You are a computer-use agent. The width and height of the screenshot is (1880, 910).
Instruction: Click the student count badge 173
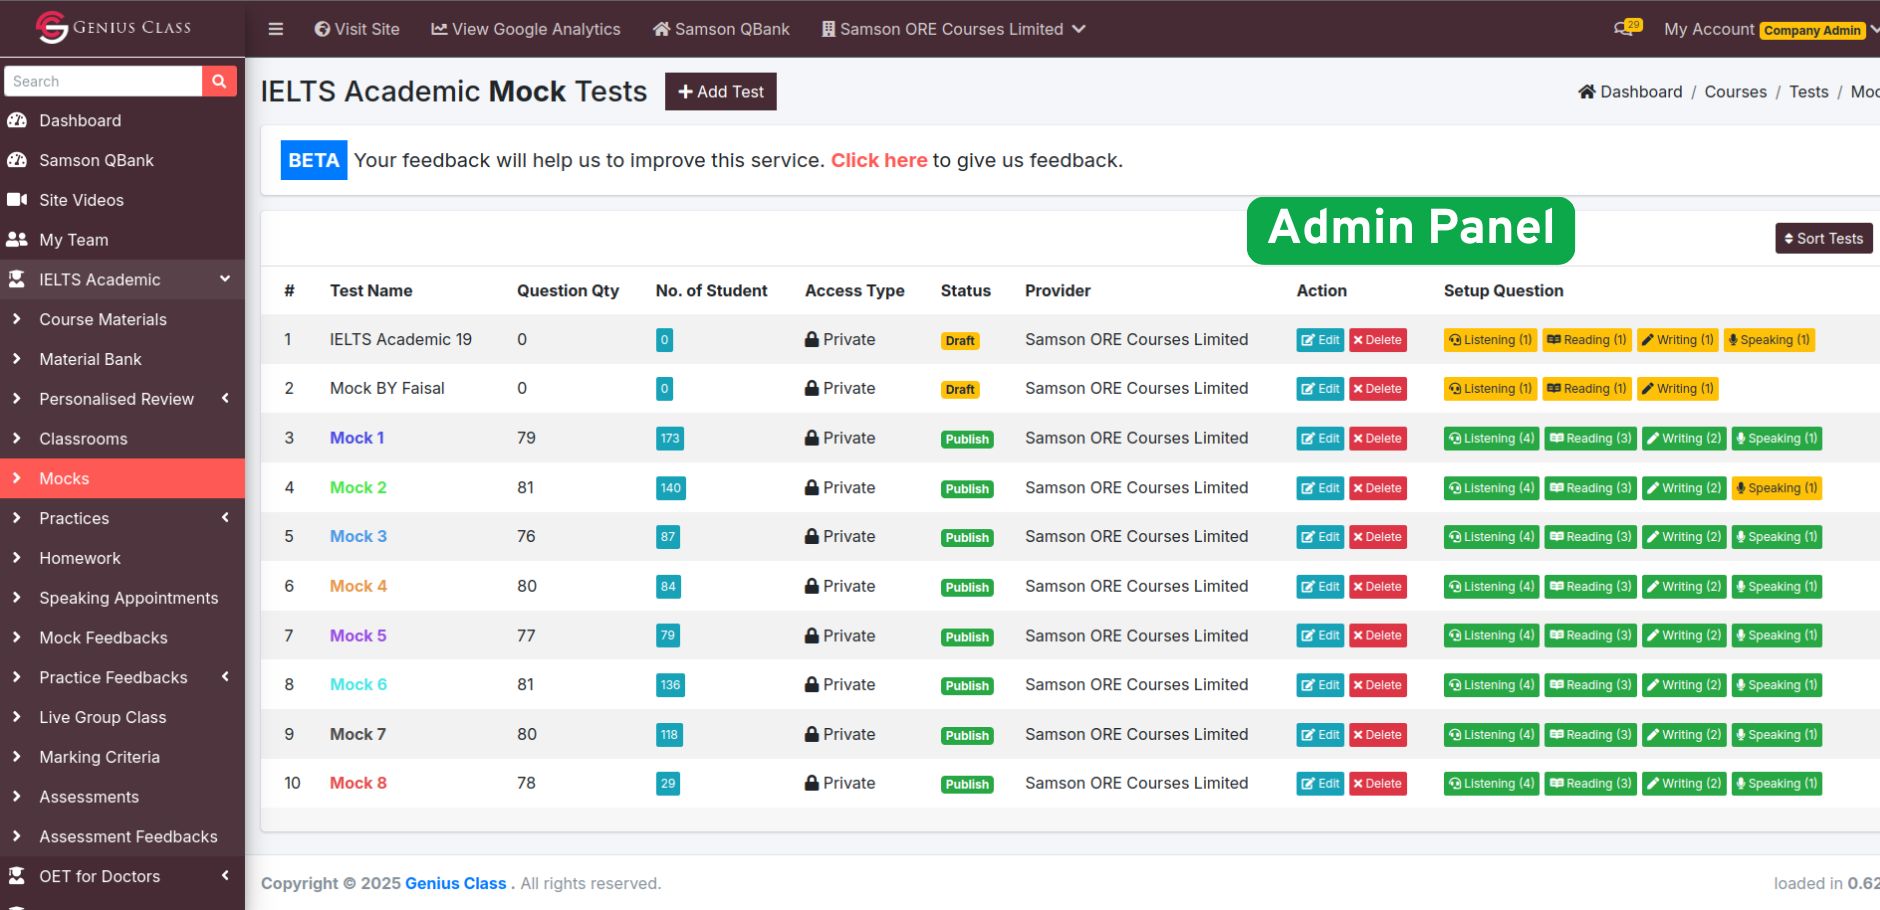pos(670,438)
